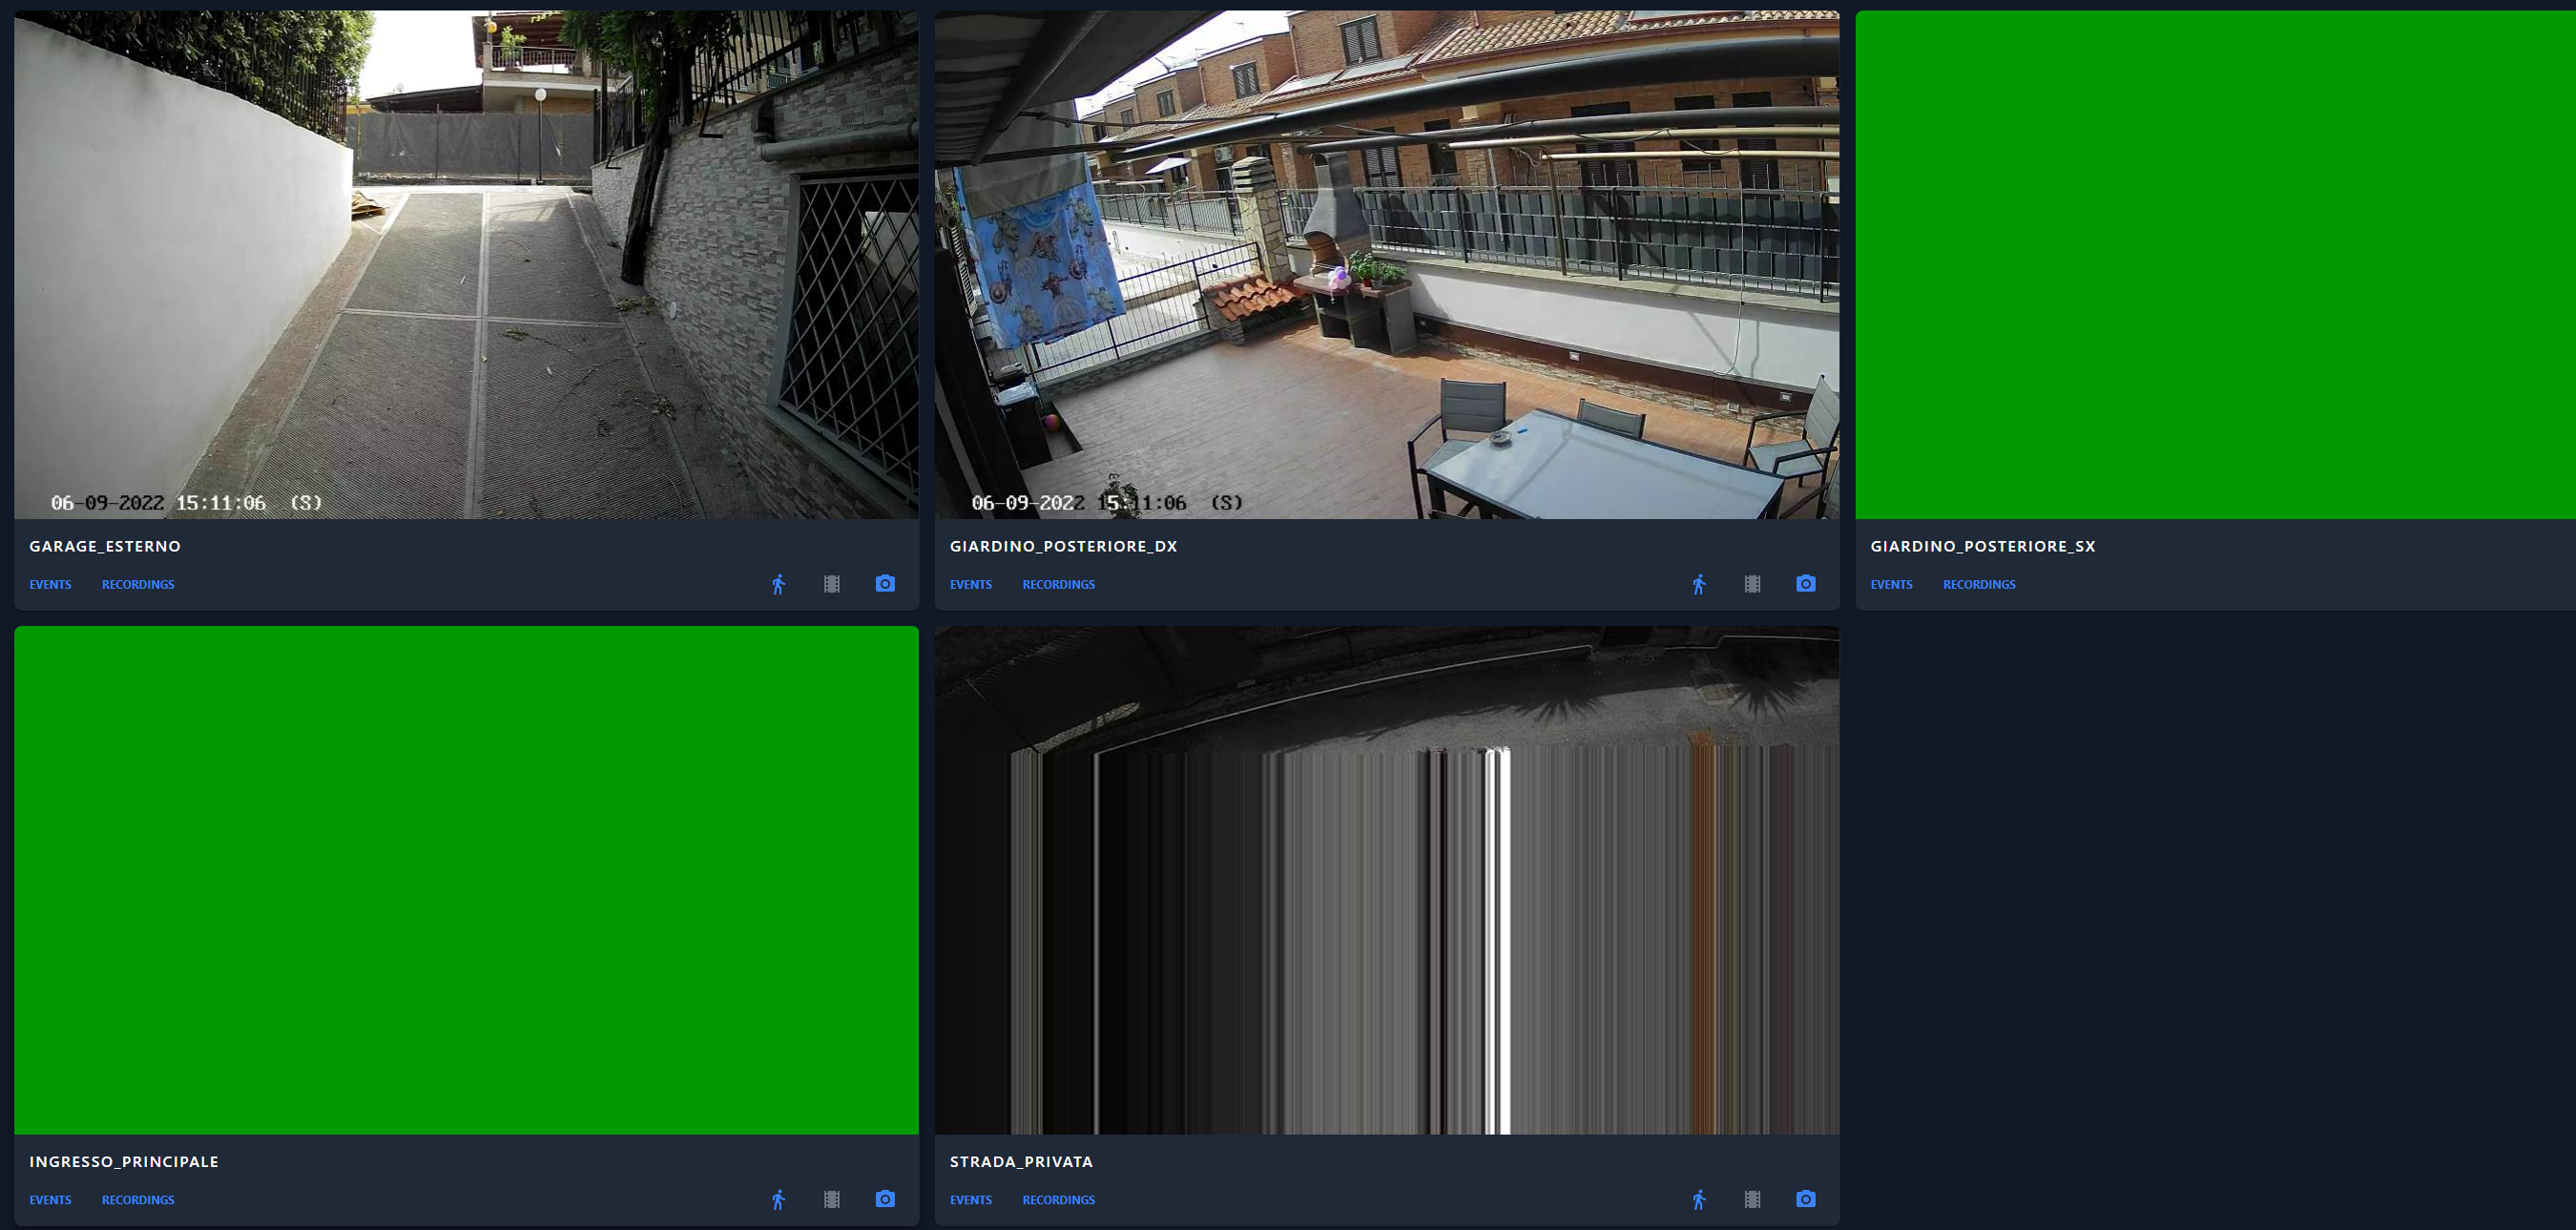Toggle snapshots camera icon for STRADA_PRIVATA
This screenshot has height=1230, width=2576.
pyautogui.click(x=1805, y=1199)
